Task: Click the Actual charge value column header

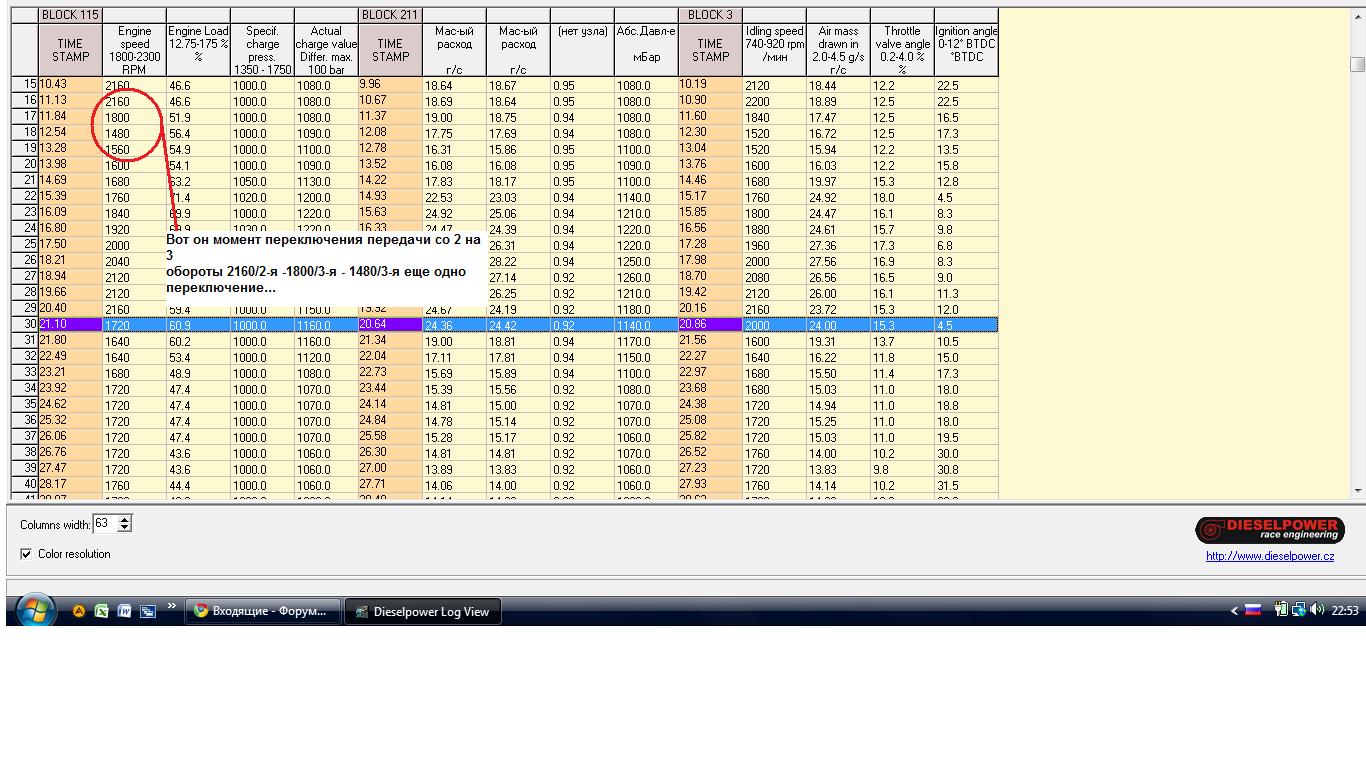Action: pyautogui.click(x=326, y=50)
